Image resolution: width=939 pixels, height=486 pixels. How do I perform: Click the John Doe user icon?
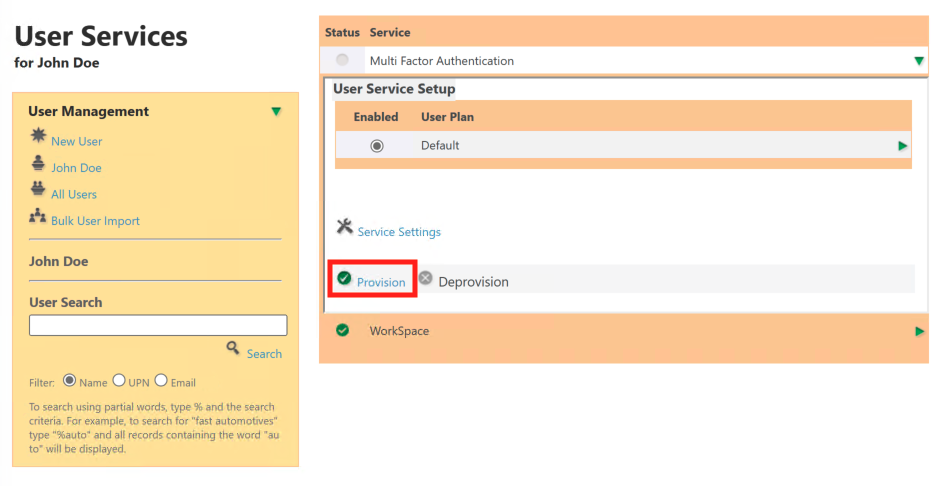pos(38,163)
